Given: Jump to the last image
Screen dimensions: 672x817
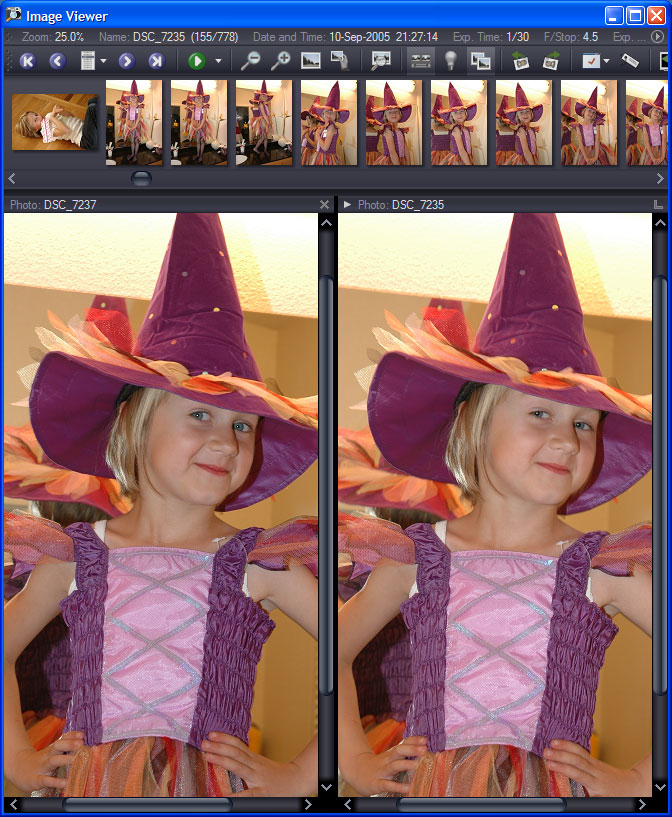Looking at the screenshot, I should click(x=155, y=61).
